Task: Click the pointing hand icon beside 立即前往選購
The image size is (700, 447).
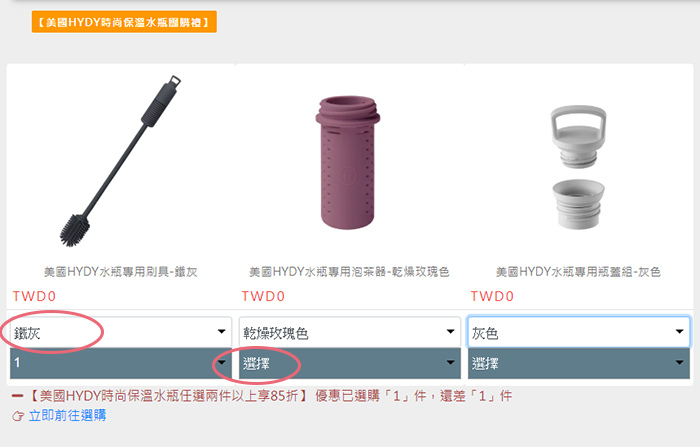Action: tap(18, 416)
